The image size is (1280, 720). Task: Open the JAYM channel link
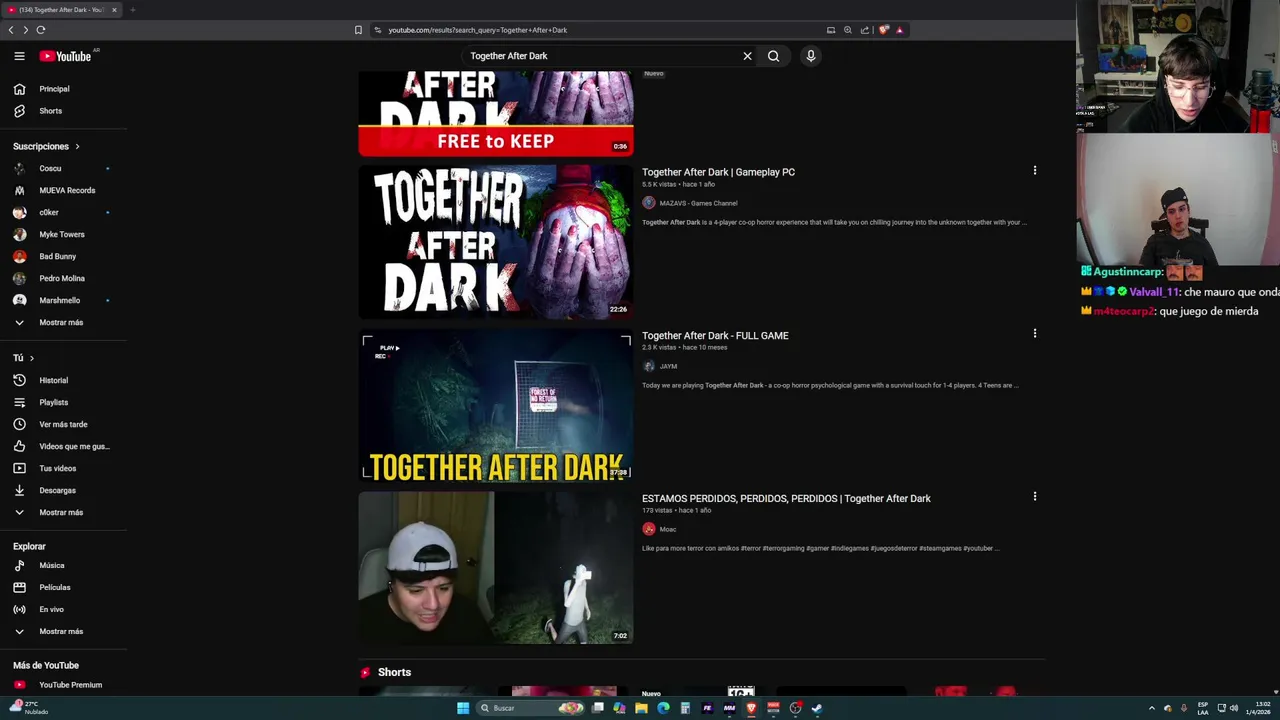coord(668,366)
